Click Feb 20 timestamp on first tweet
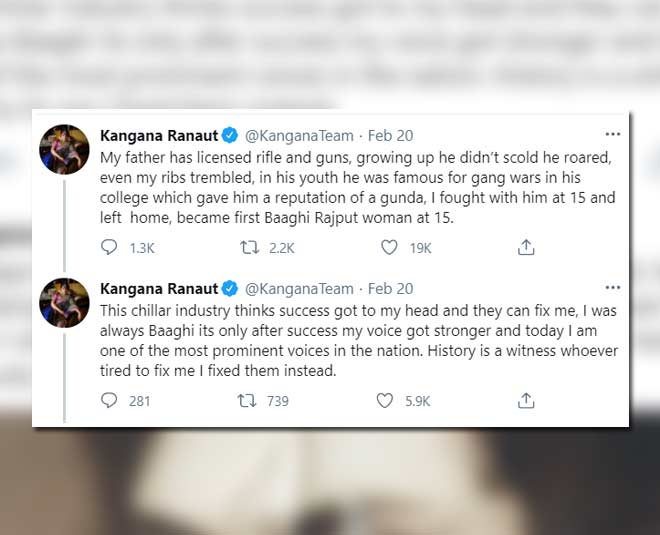 point(391,135)
